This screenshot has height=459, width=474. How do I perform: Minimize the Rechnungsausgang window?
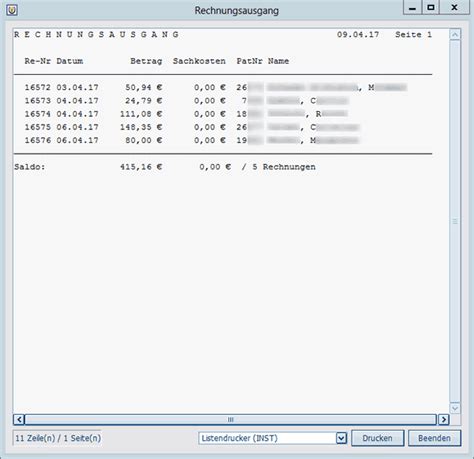tap(412, 7)
